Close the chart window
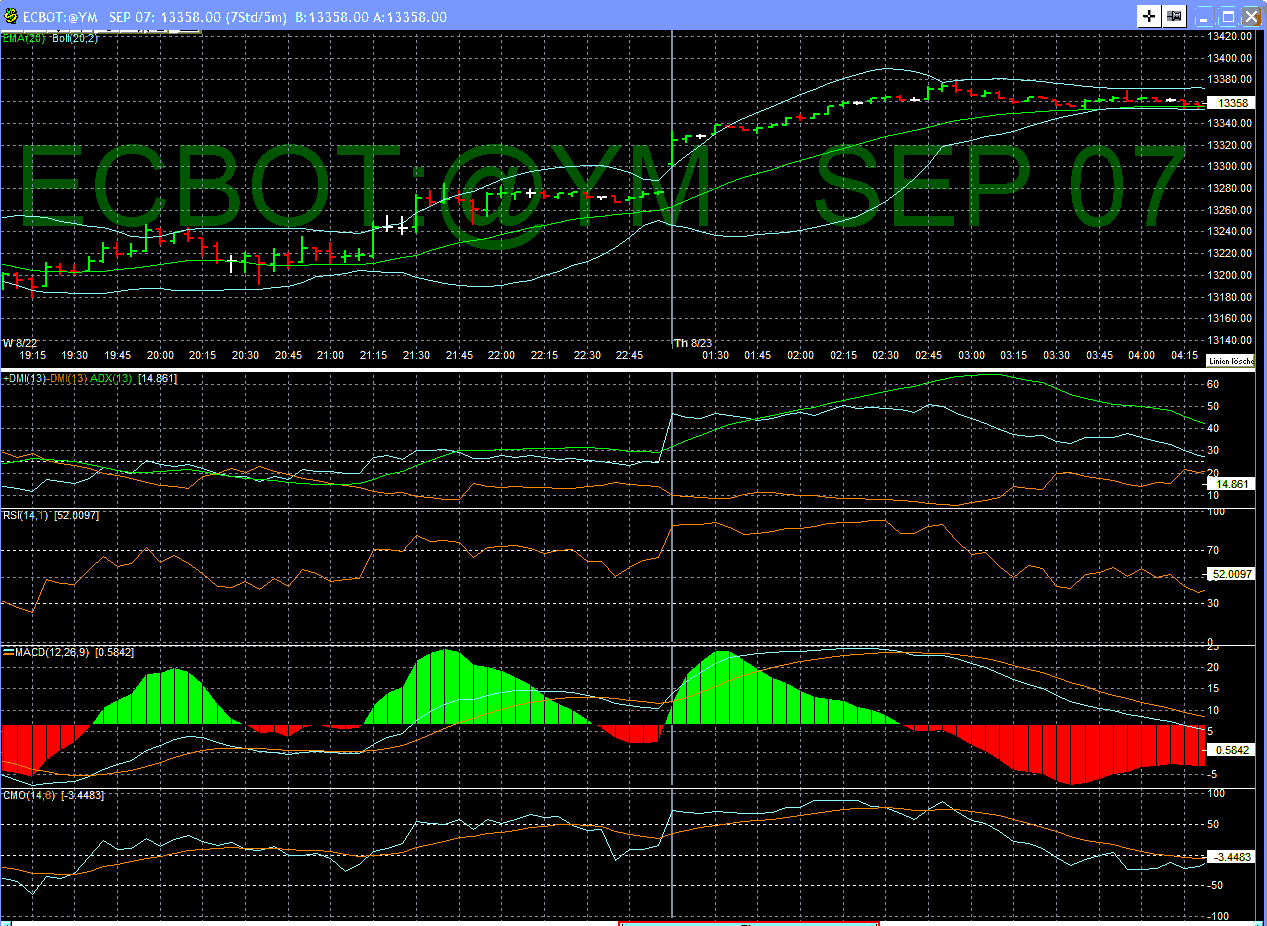 coord(1252,16)
